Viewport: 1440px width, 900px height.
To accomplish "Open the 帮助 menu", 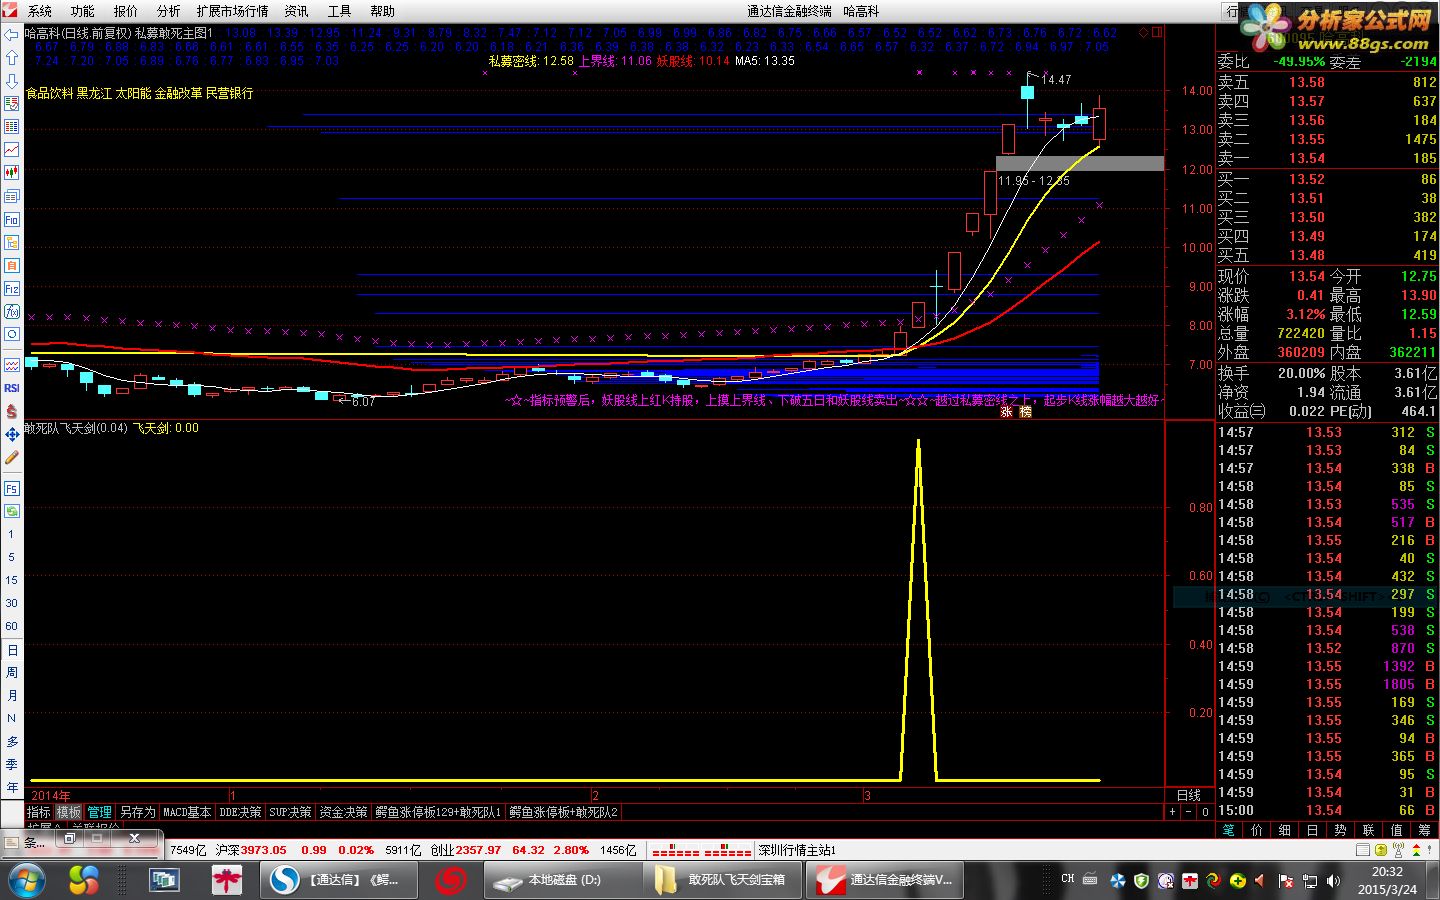I will point(383,11).
